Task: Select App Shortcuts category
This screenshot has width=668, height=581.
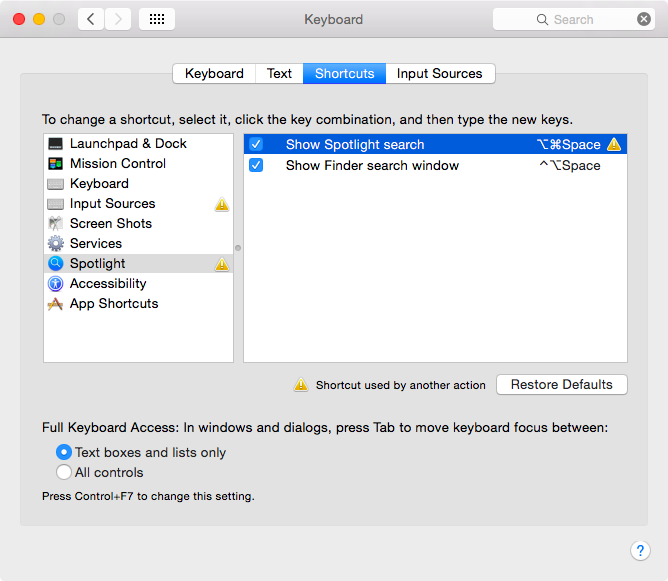Action: 138,304
